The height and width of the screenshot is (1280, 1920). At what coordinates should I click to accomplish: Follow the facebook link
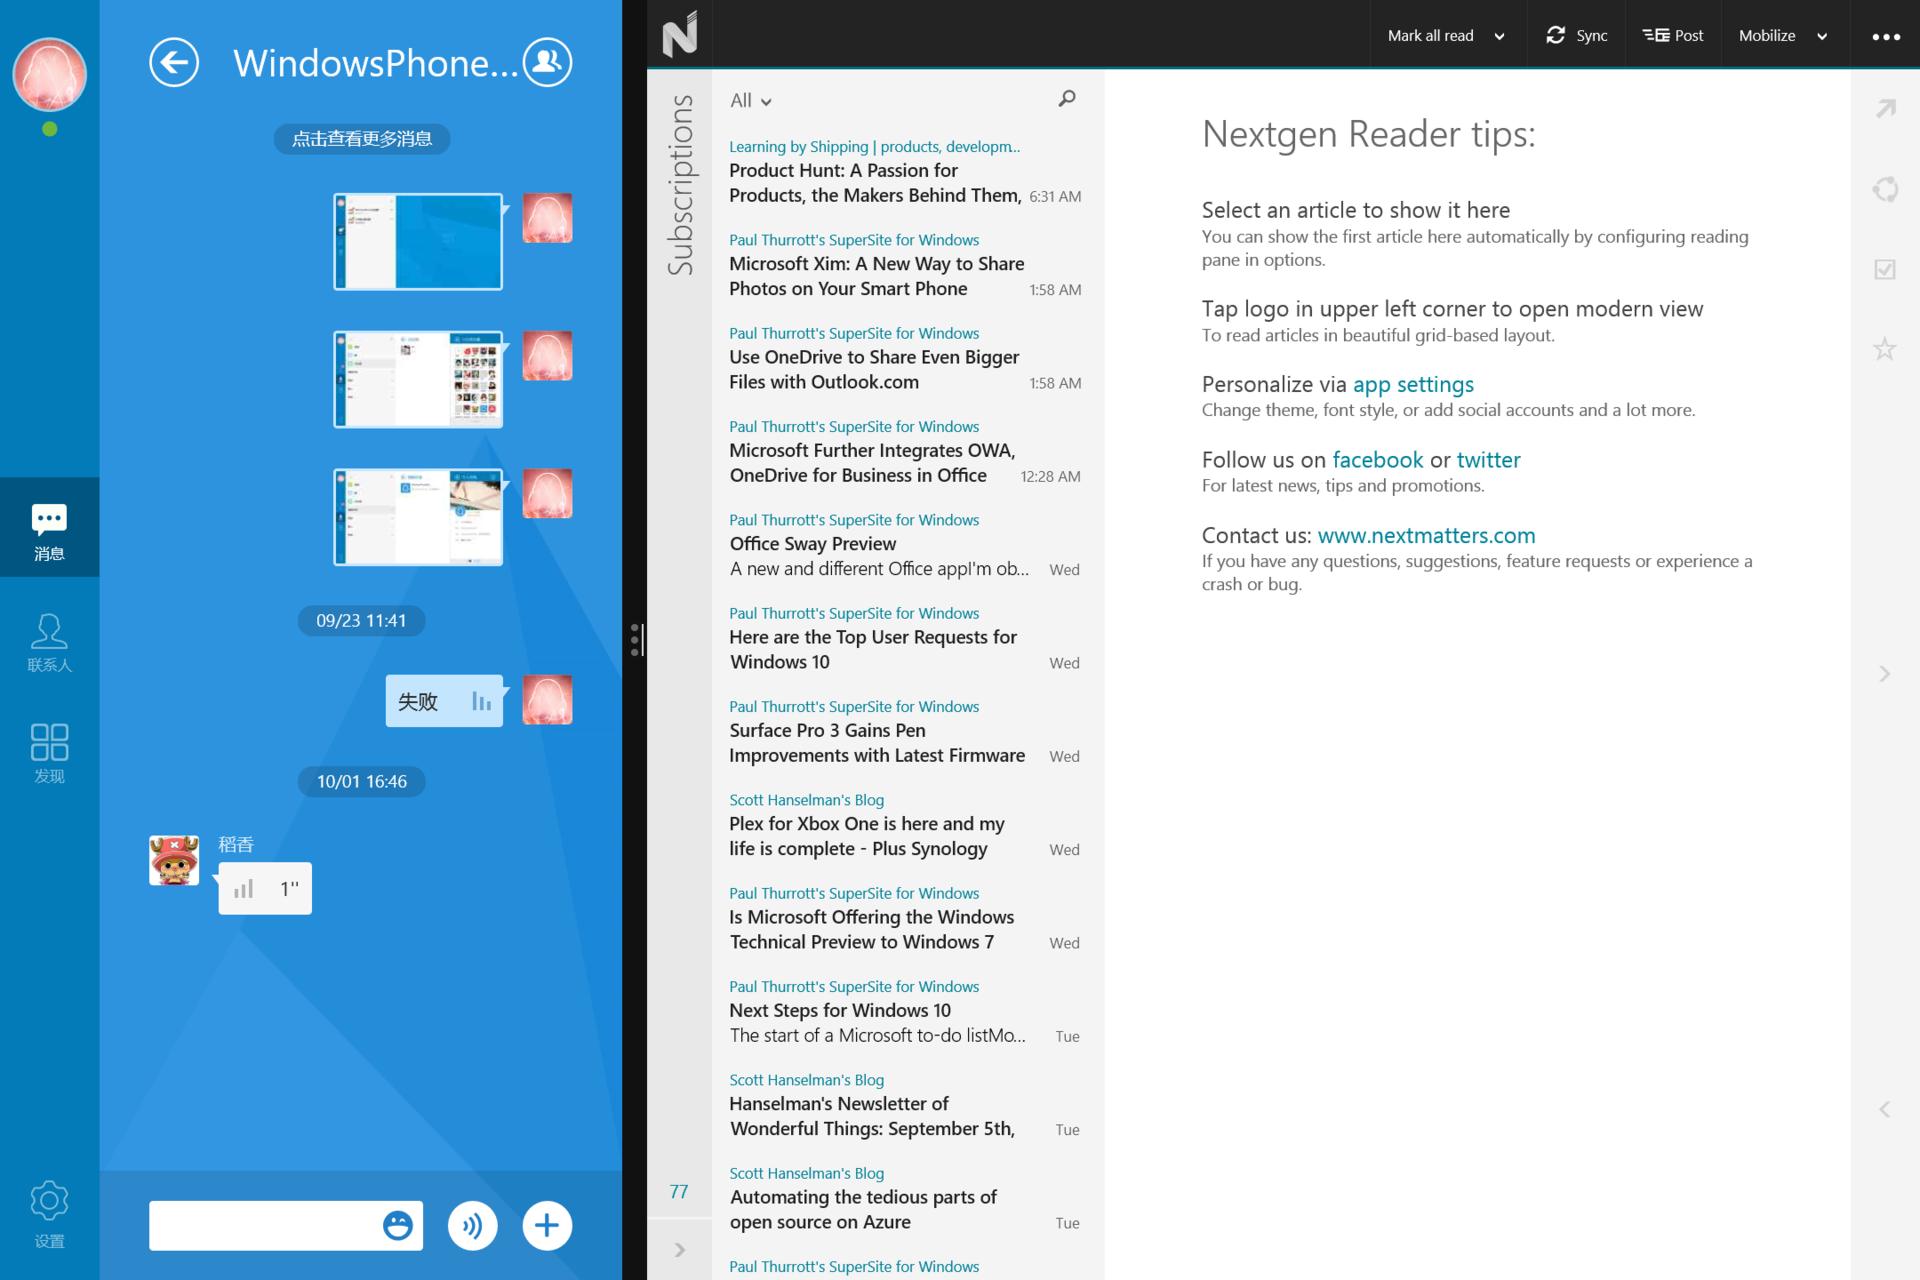1377,460
